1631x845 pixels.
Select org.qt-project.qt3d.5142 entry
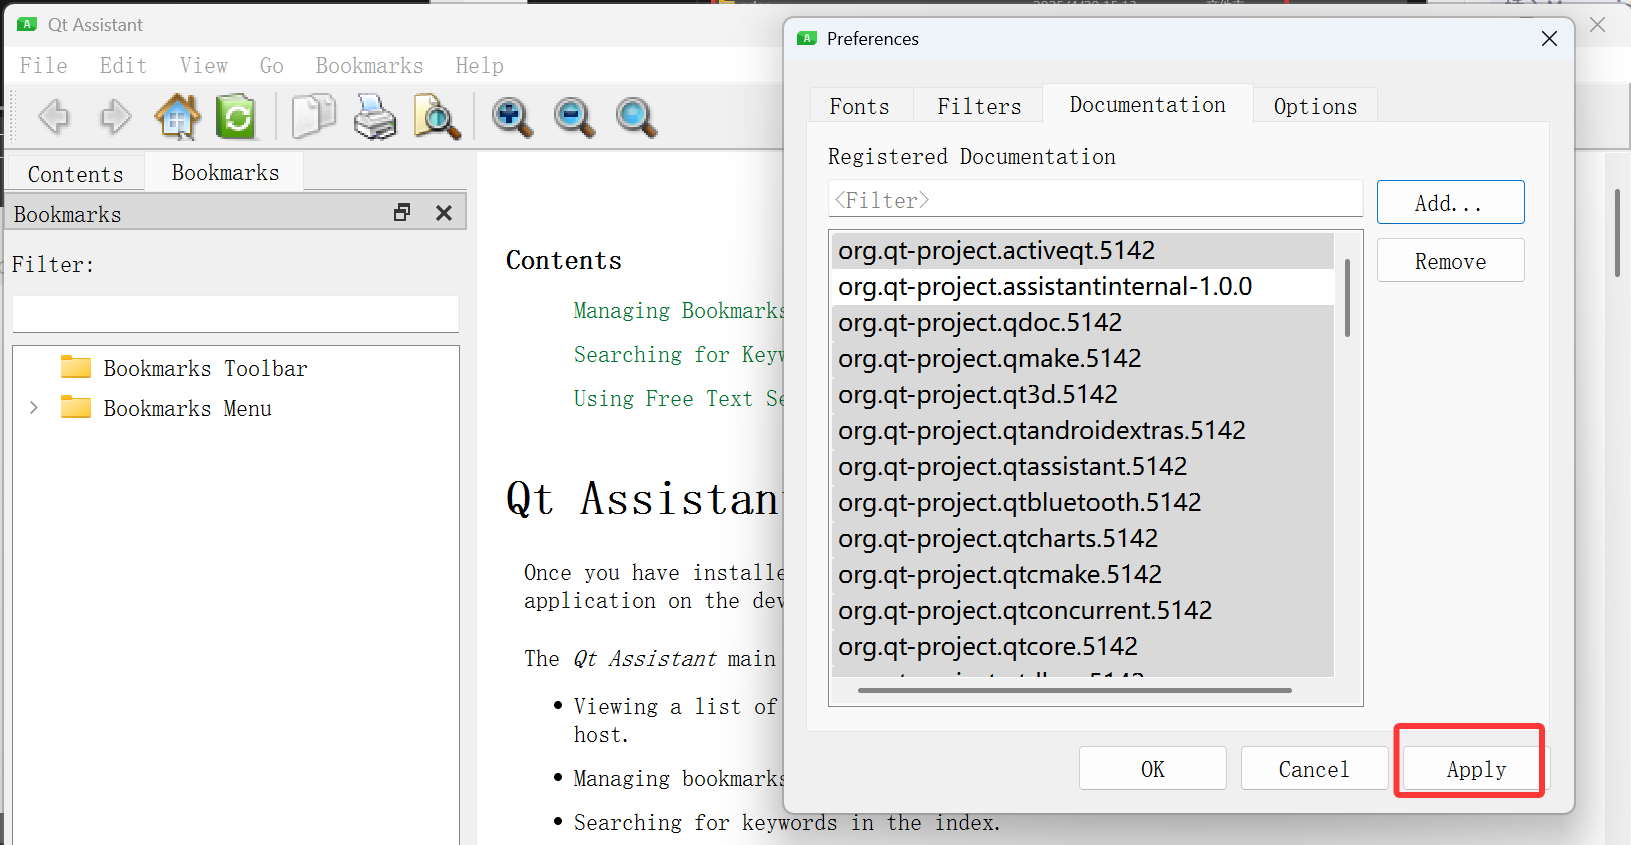[1083, 394]
